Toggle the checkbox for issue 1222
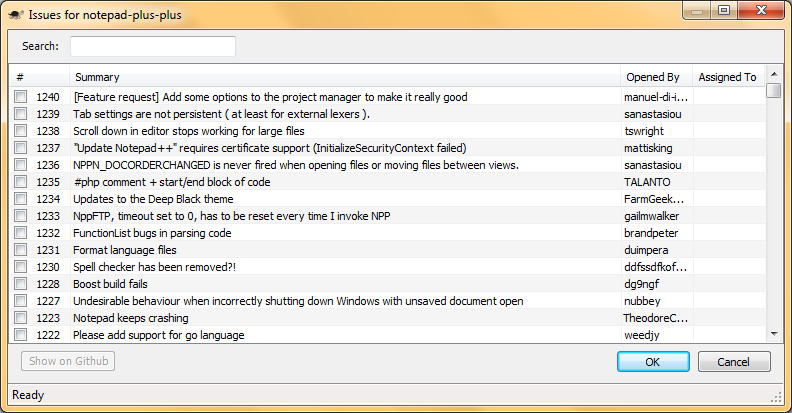Image resolution: width=792 pixels, height=413 pixels. 20,335
